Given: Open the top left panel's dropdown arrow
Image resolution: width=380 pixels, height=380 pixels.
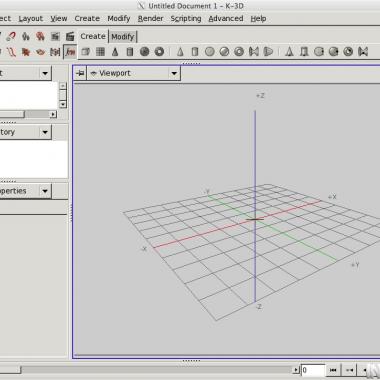Looking at the screenshot, I should tap(45, 73).
